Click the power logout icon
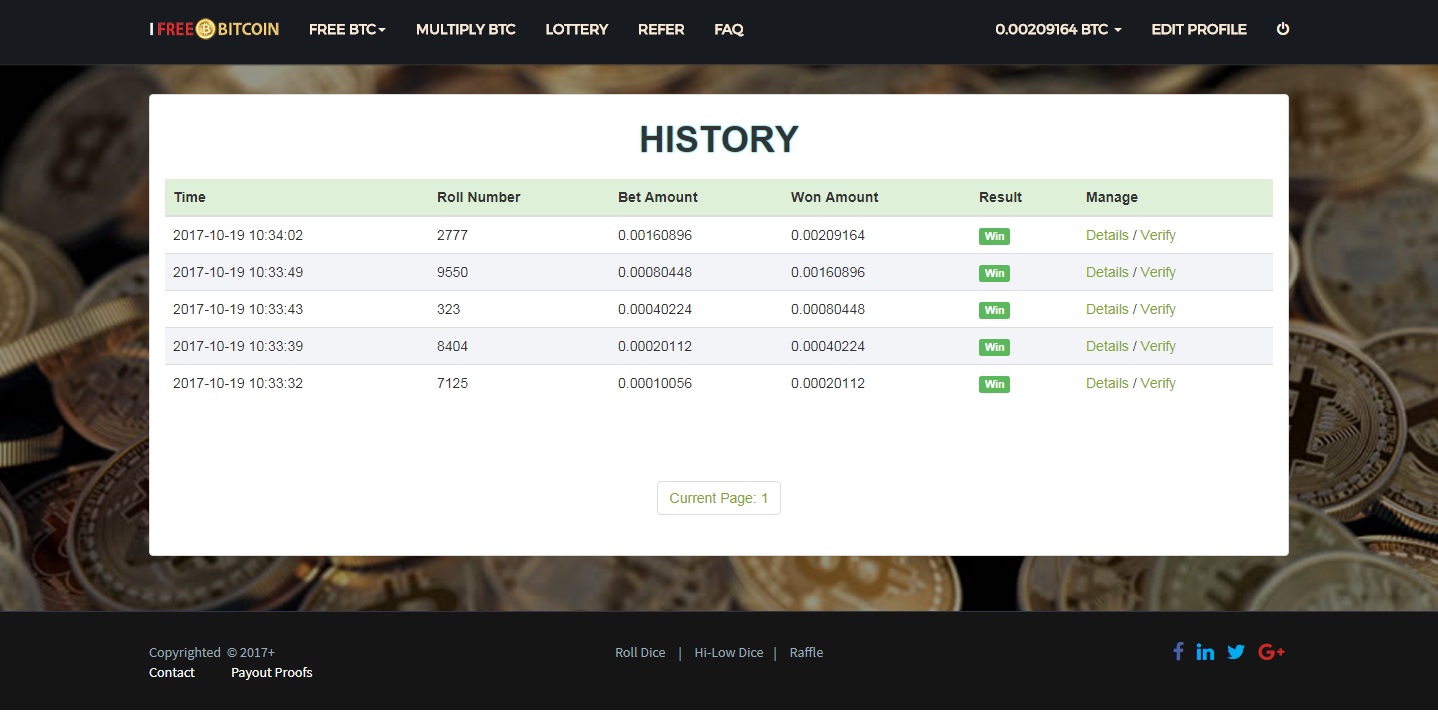 click(x=1283, y=29)
